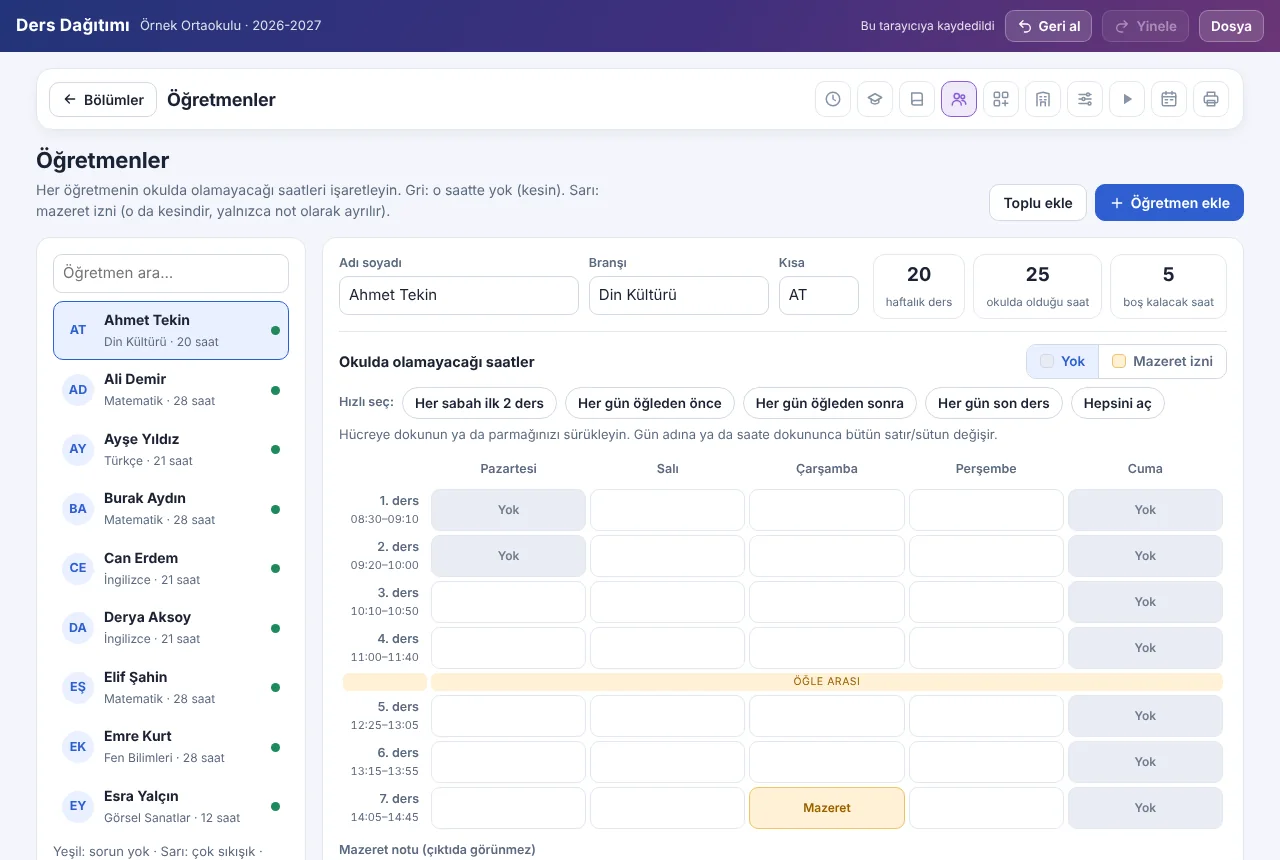Click the Branşı field with Din Kültürü

click(x=679, y=295)
